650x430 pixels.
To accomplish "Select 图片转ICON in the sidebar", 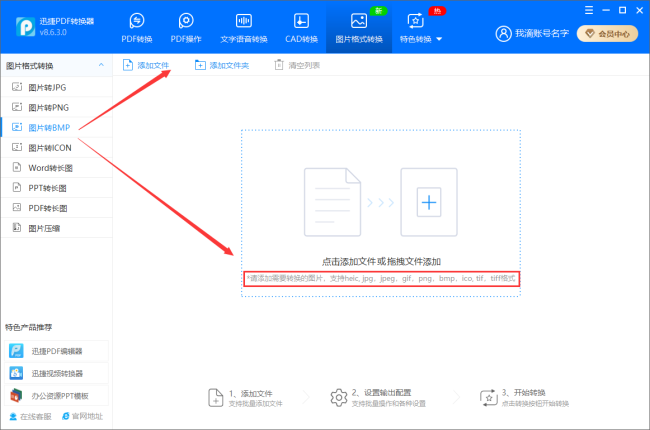I will tap(57, 148).
